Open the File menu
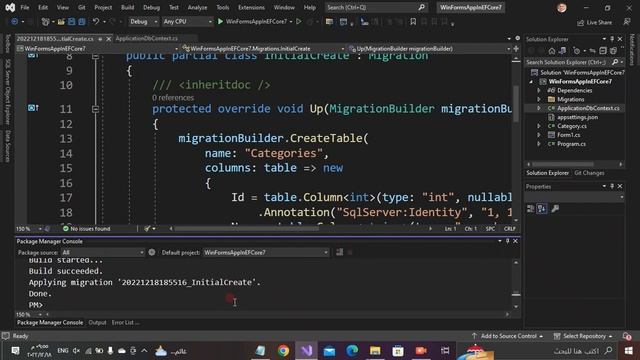 tap(25, 7)
